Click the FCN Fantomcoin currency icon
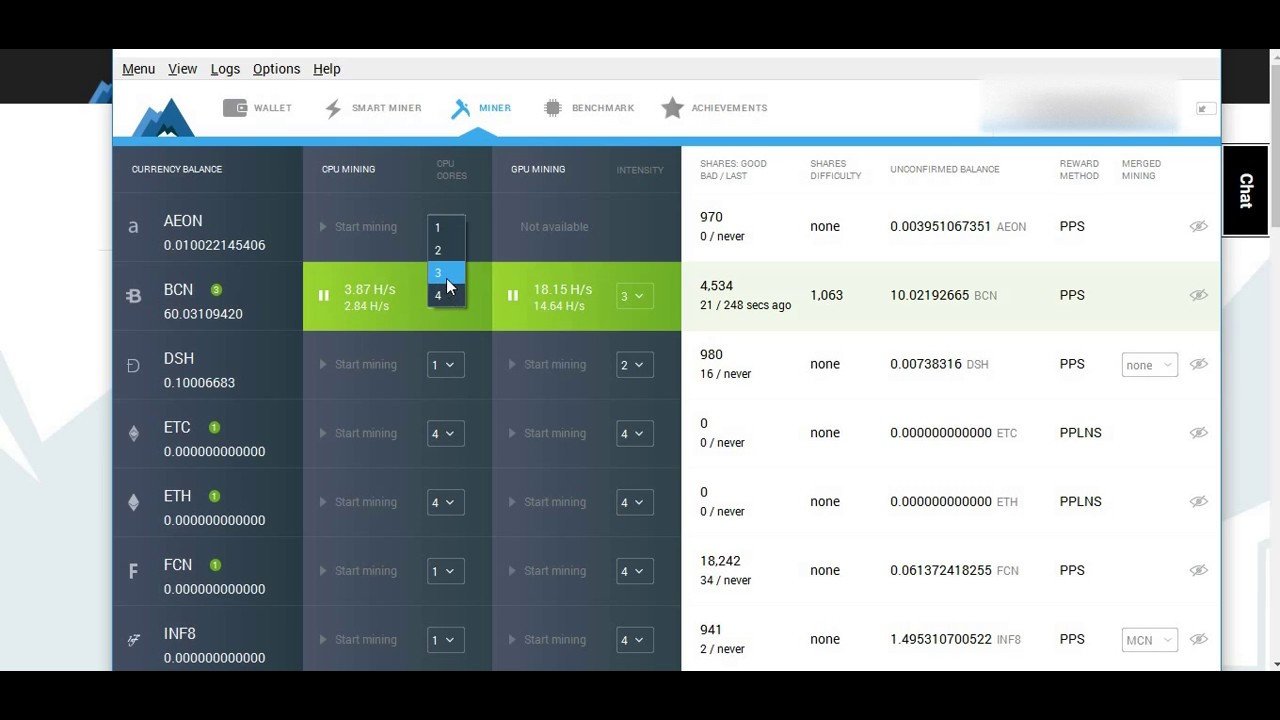 pyautogui.click(x=133, y=570)
